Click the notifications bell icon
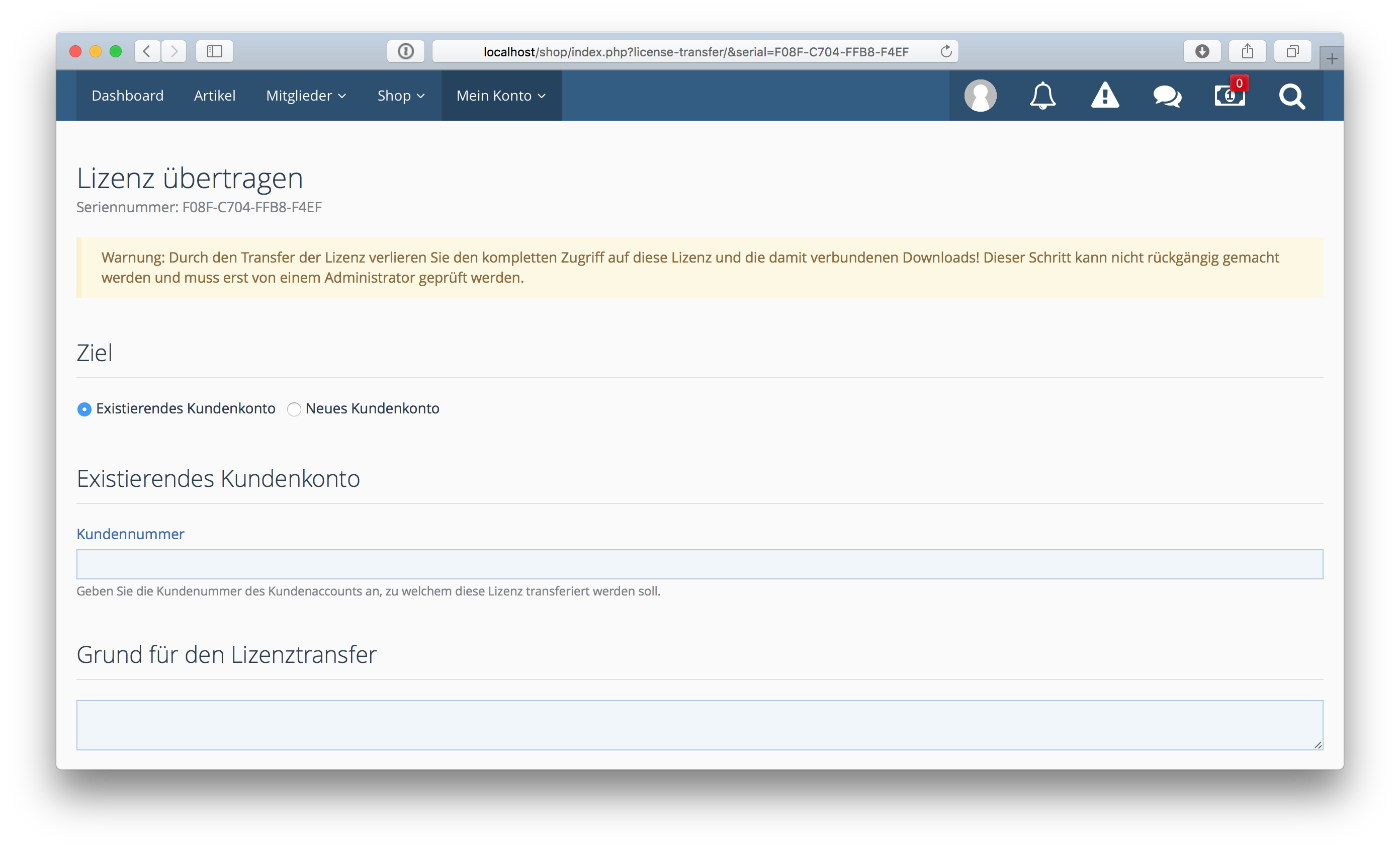The image size is (1400, 850). (x=1042, y=96)
